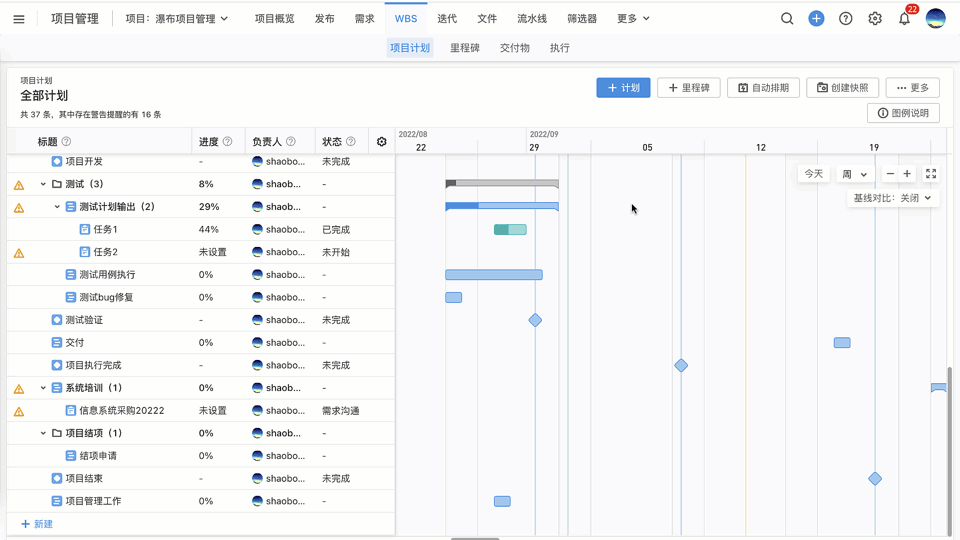The image size is (960, 540).
Task: Click the + 新建 link
Action: 37,524
